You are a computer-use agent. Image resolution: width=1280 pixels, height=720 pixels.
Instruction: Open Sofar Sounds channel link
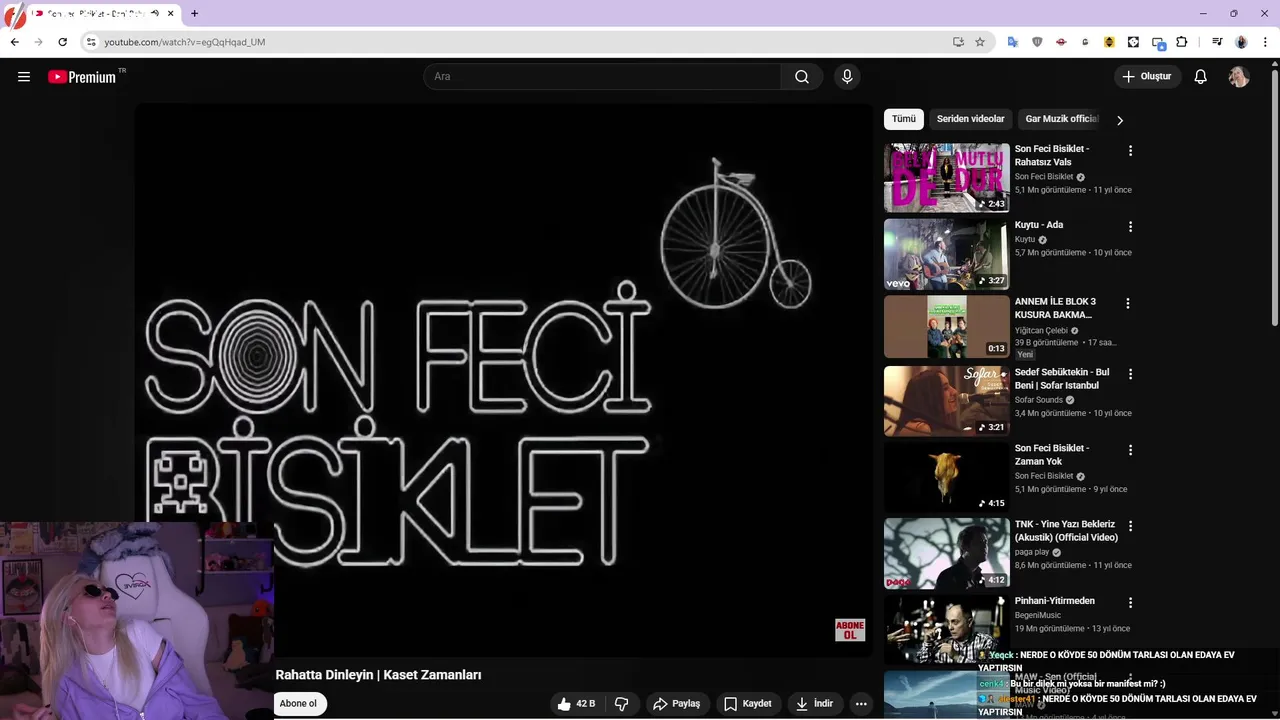1039,400
